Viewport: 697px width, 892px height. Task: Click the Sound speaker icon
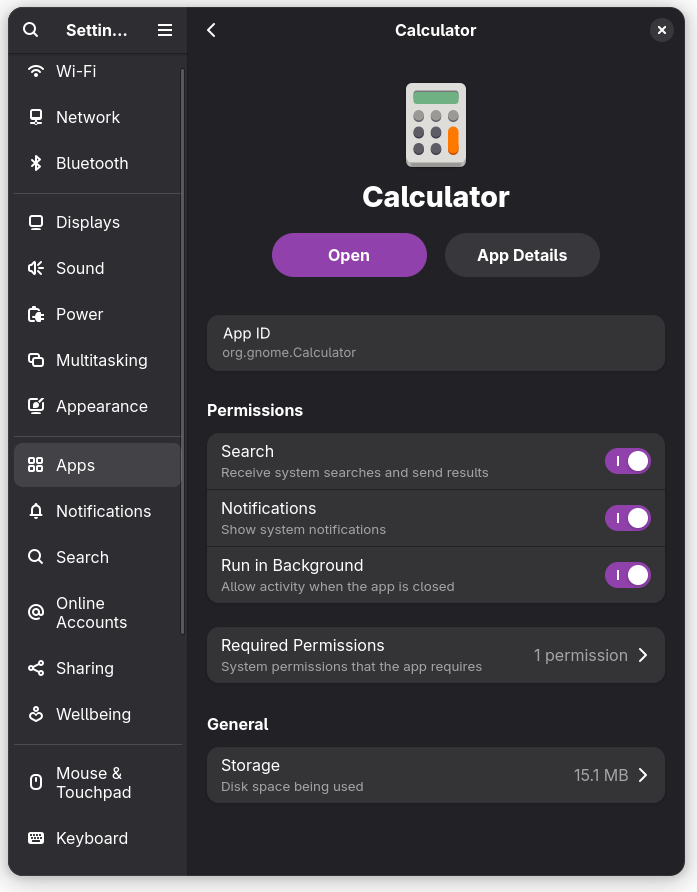pyautogui.click(x=36, y=268)
